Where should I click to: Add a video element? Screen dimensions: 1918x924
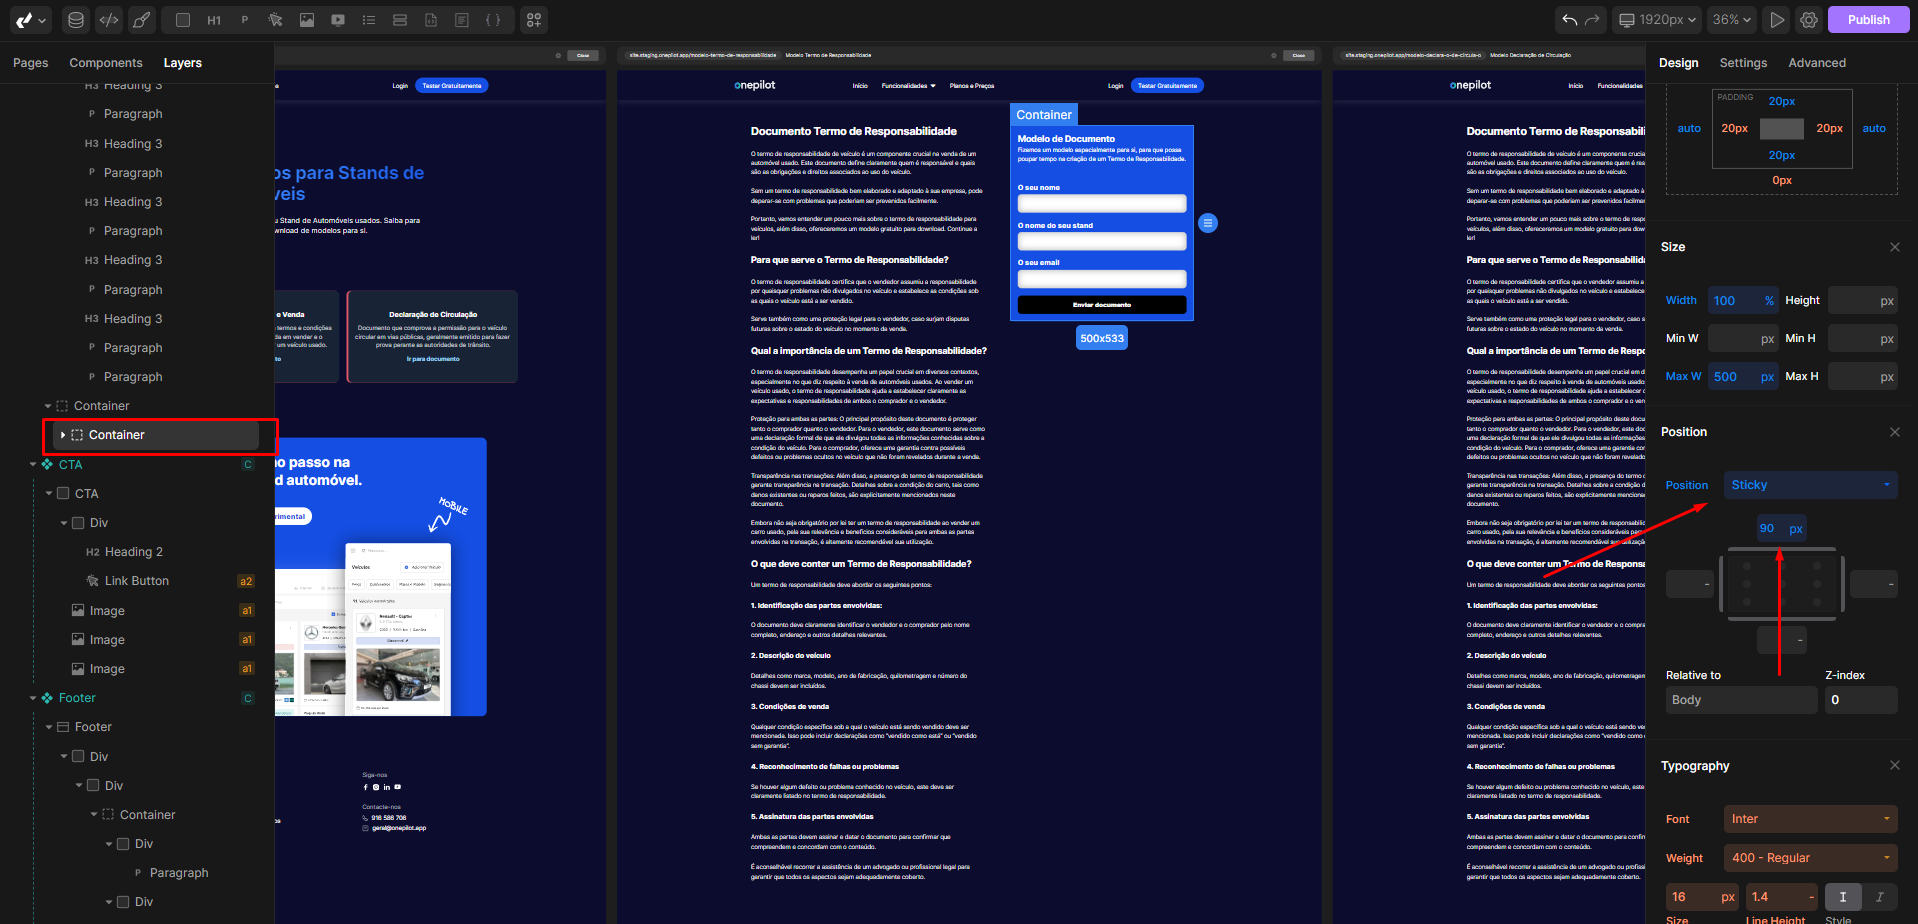click(338, 20)
